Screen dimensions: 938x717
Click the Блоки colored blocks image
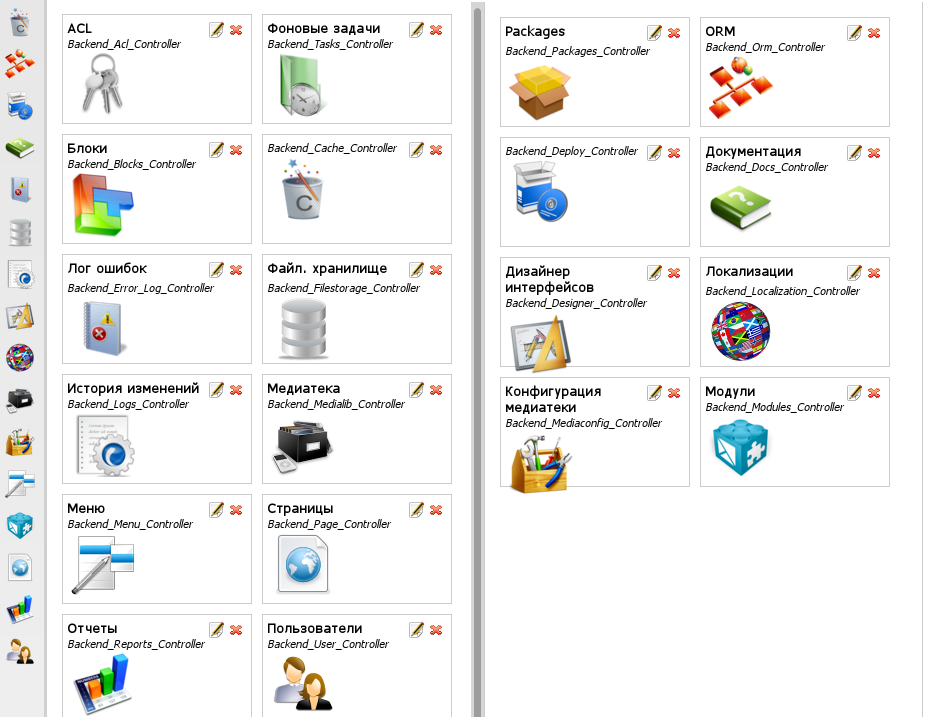click(x=102, y=205)
